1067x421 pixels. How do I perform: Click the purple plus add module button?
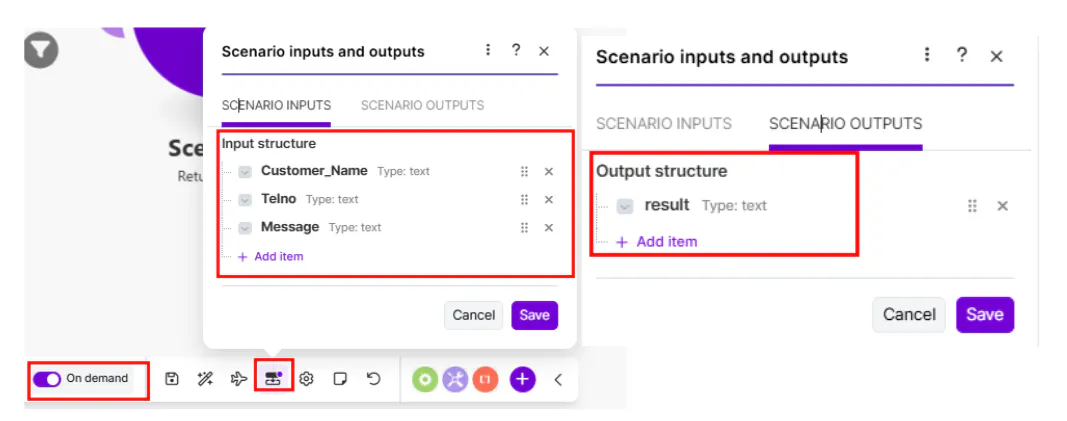pyautogui.click(x=523, y=379)
